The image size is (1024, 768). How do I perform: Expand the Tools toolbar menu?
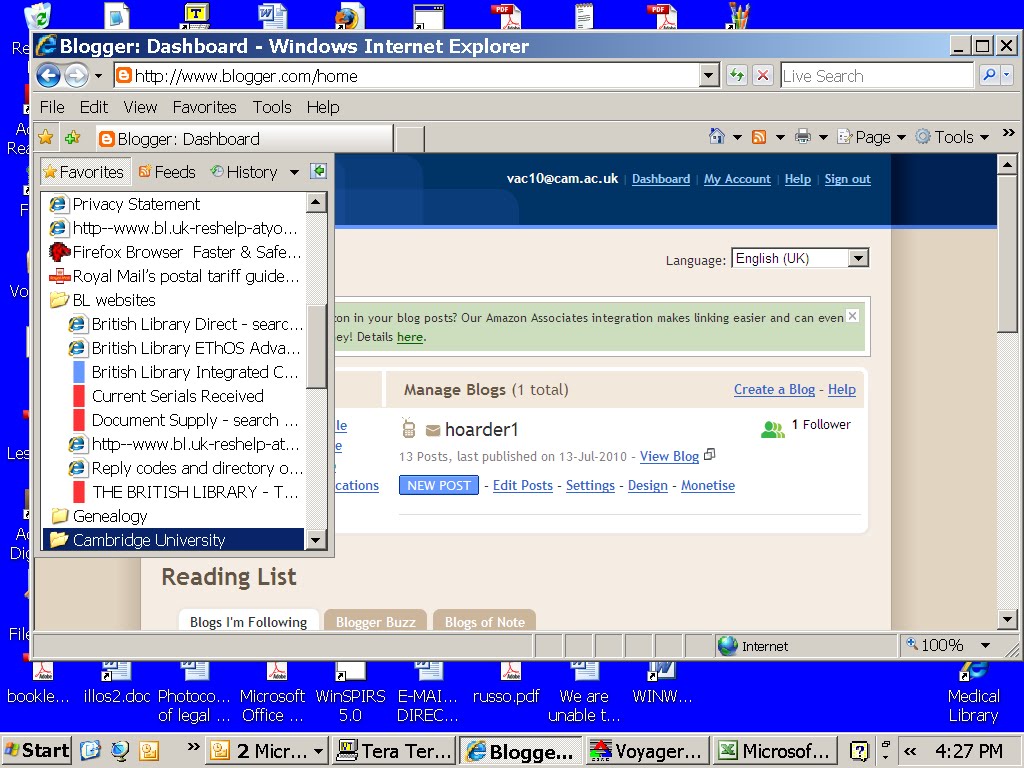[x=952, y=136]
